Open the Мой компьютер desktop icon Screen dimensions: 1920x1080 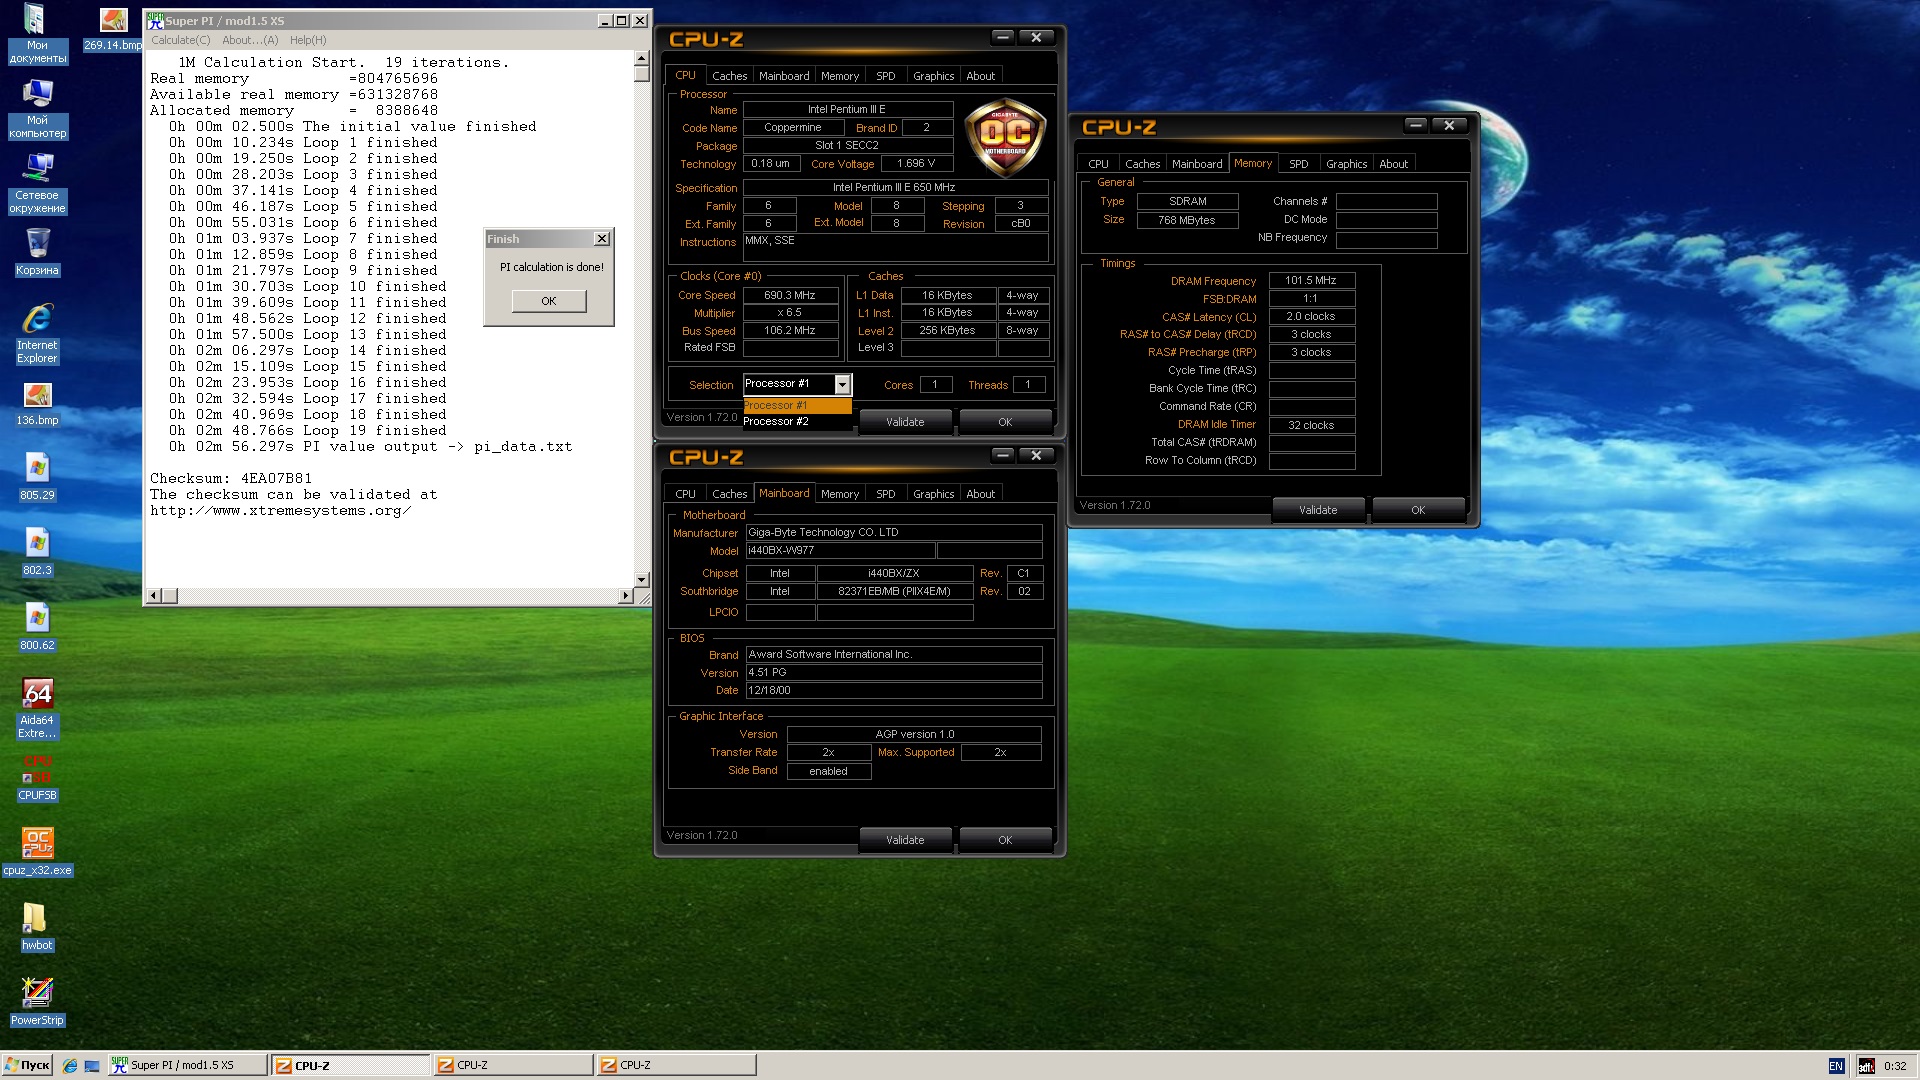coord(37,108)
